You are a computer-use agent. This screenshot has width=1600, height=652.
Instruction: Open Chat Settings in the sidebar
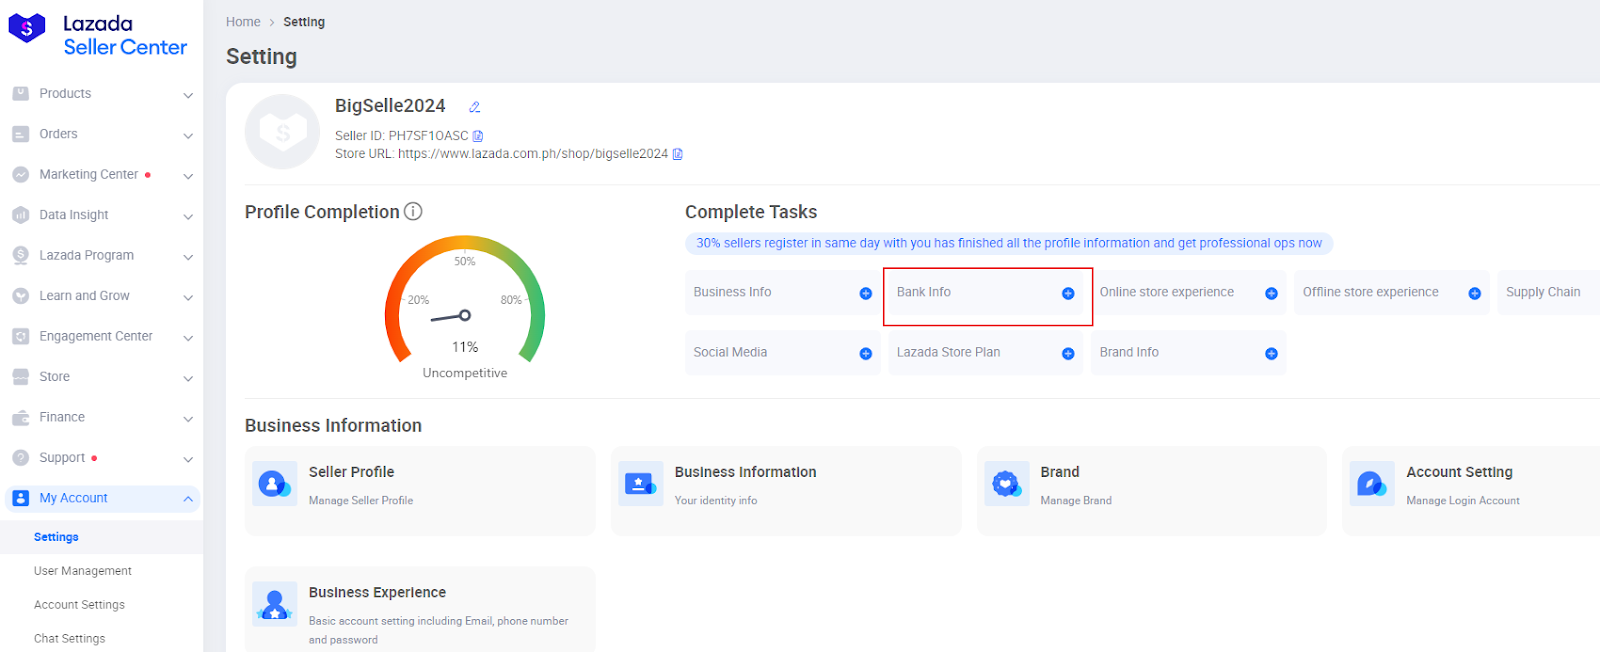[69, 638]
